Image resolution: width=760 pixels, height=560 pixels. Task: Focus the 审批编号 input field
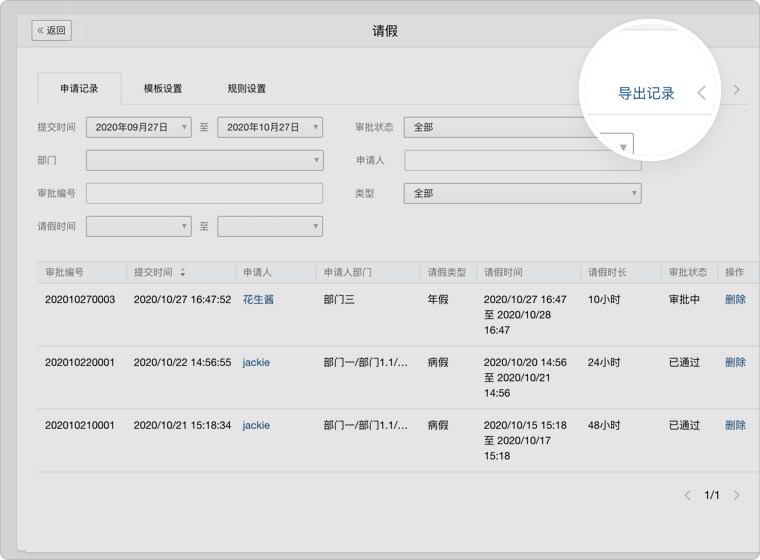click(205, 193)
